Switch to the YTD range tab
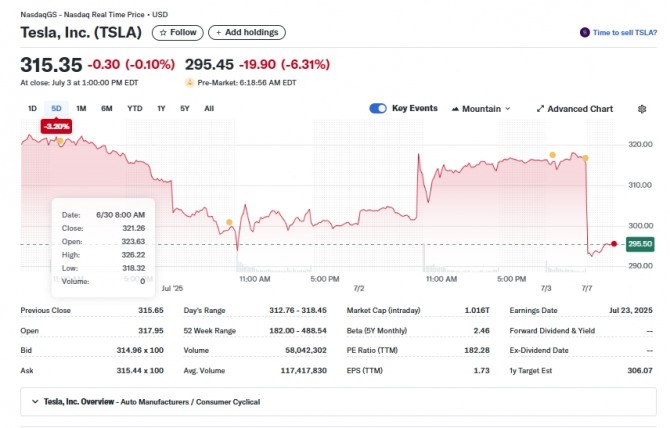The height and width of the screenshot is (428, 670). [134, 108]
